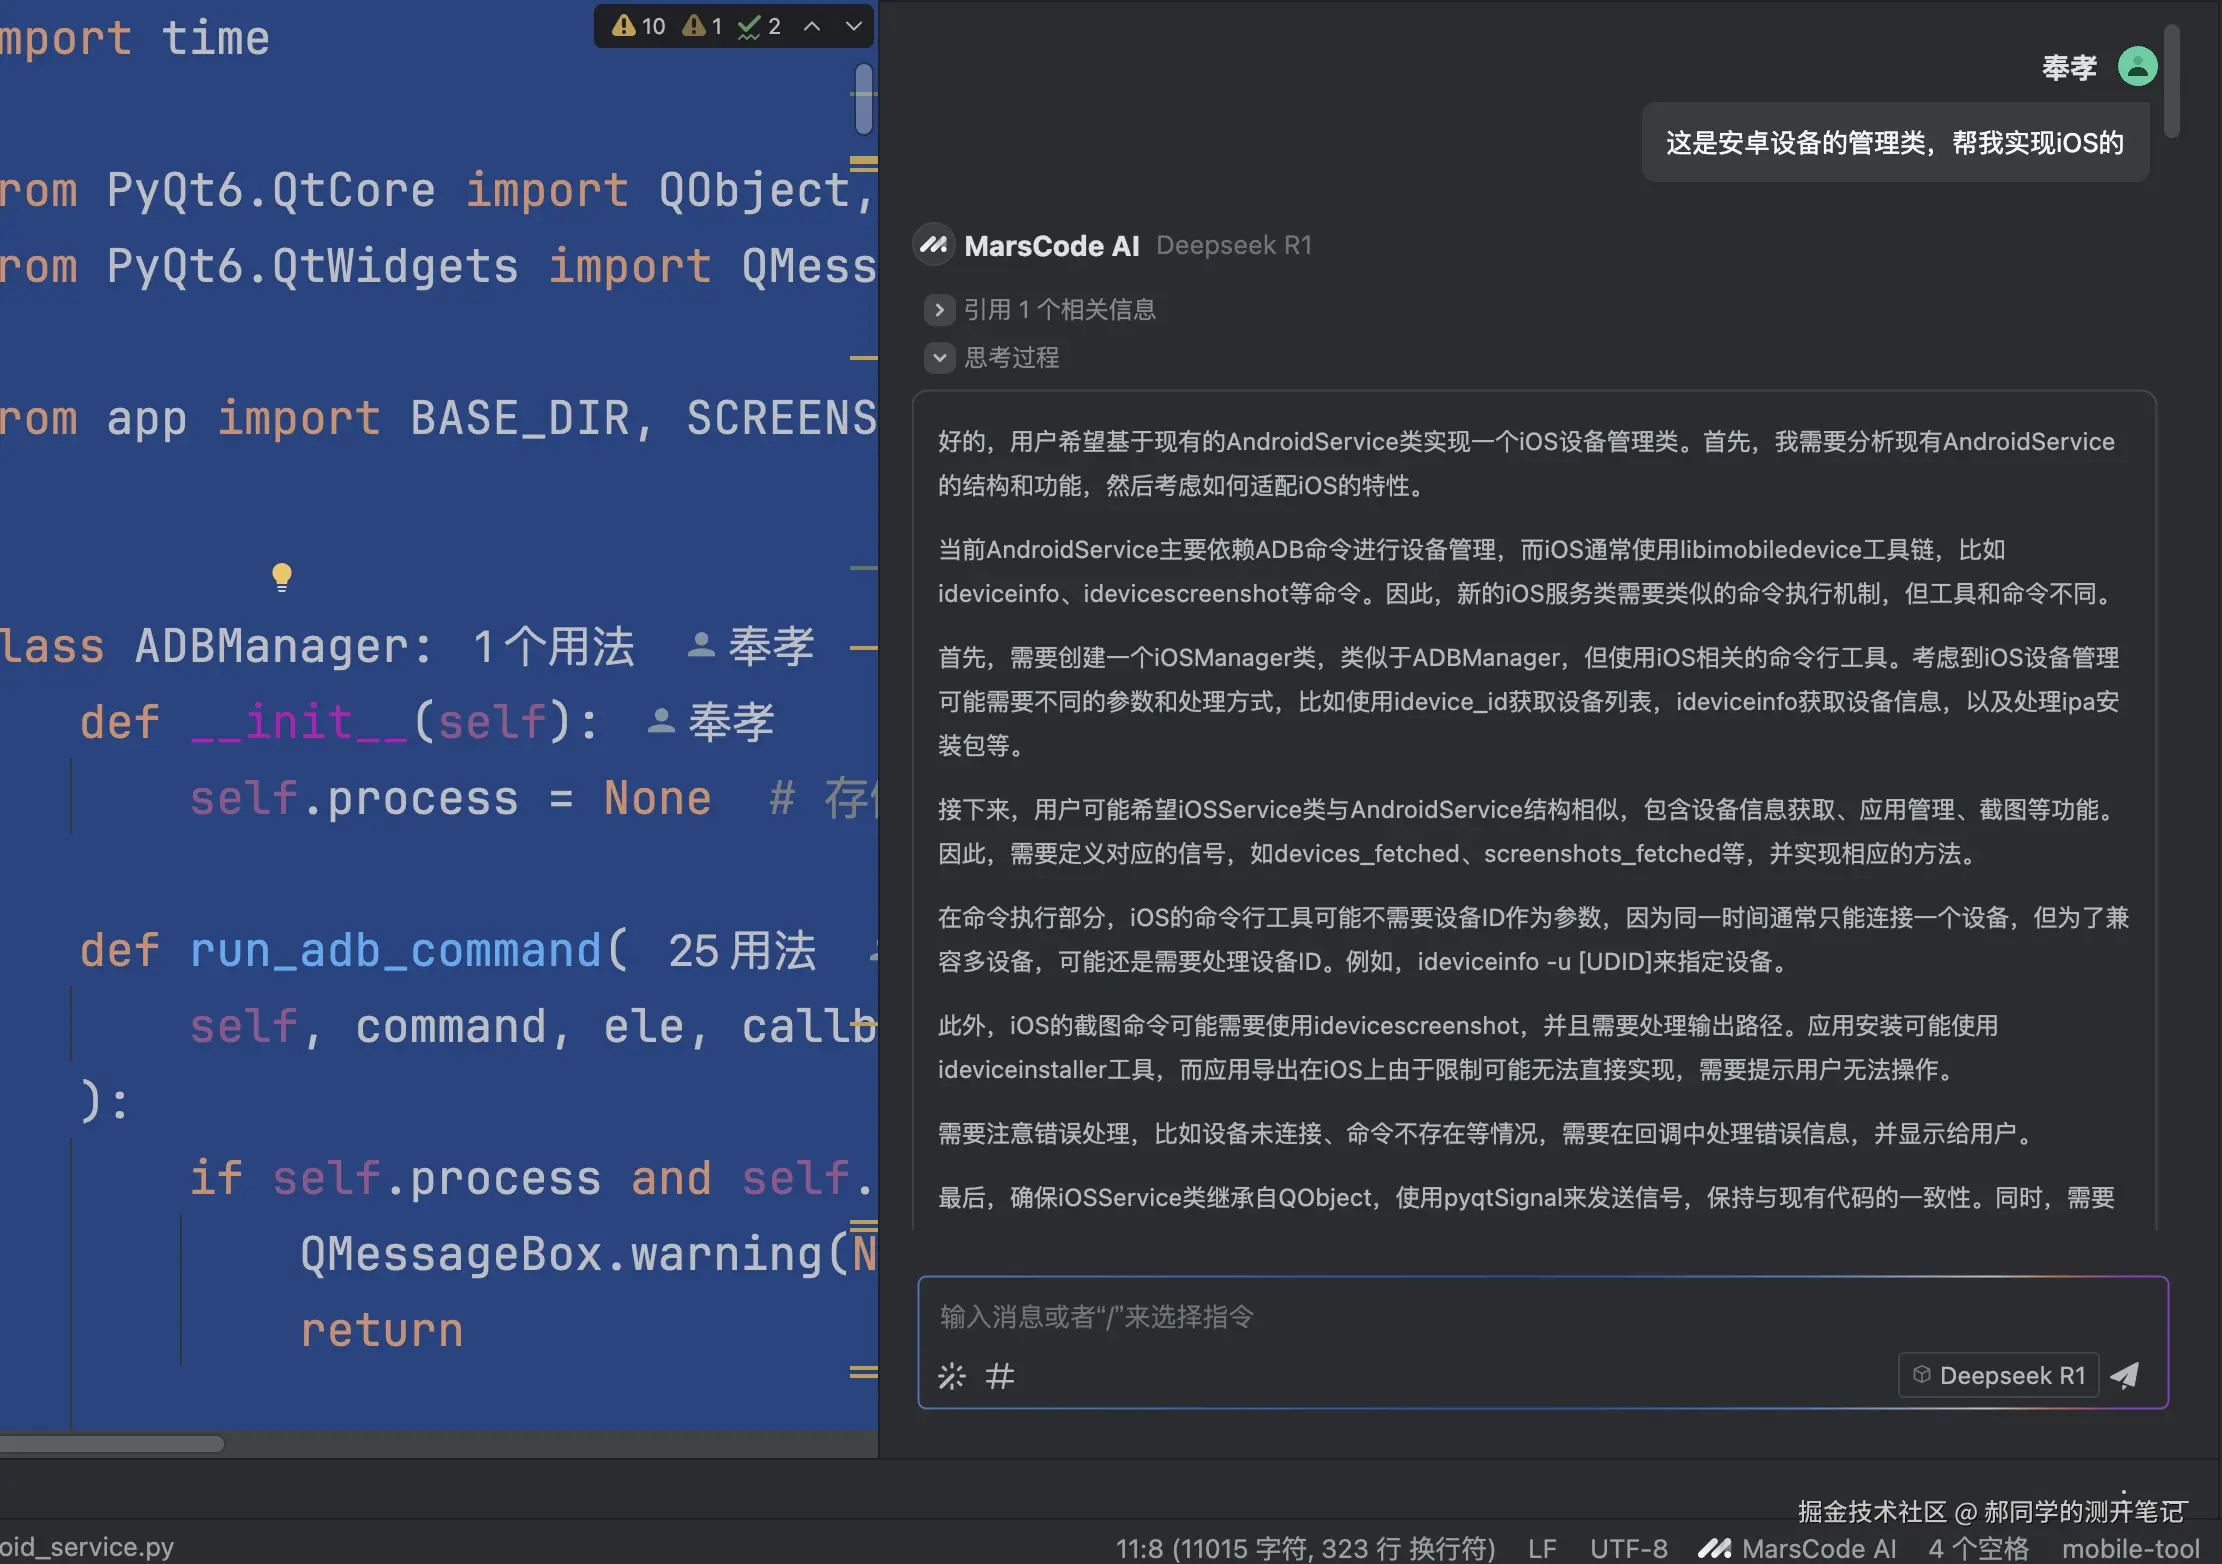Viewport: 2222px width, 1564px height.
Task: Click the # context reference icon
Action: click(x=1001, y=1376)
